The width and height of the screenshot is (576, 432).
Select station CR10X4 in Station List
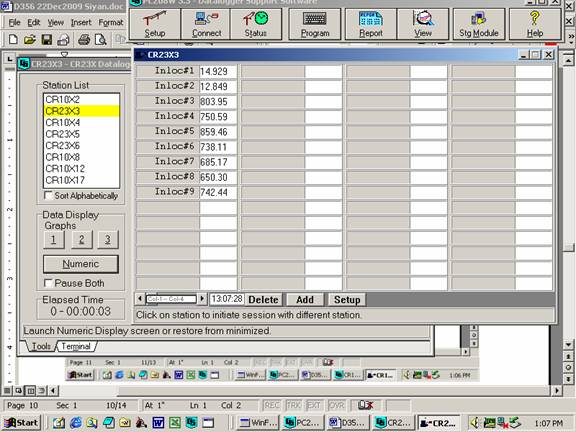(81, 122)
